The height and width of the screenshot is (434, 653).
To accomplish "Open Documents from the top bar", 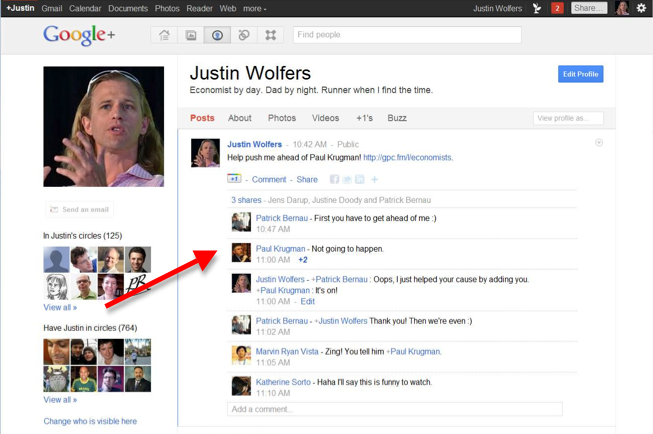I will coord(128,8).
